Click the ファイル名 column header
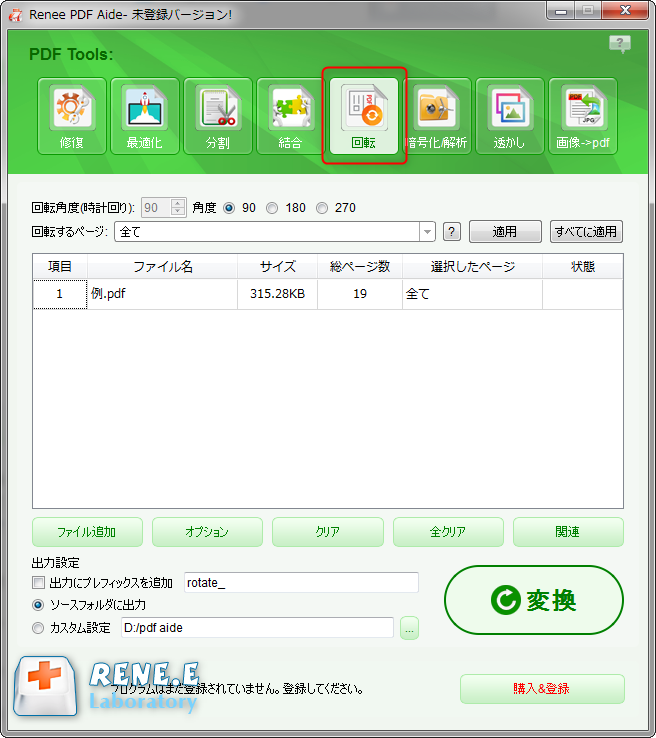The height and width of the screenshot is (738, 656). click(162, 267)
